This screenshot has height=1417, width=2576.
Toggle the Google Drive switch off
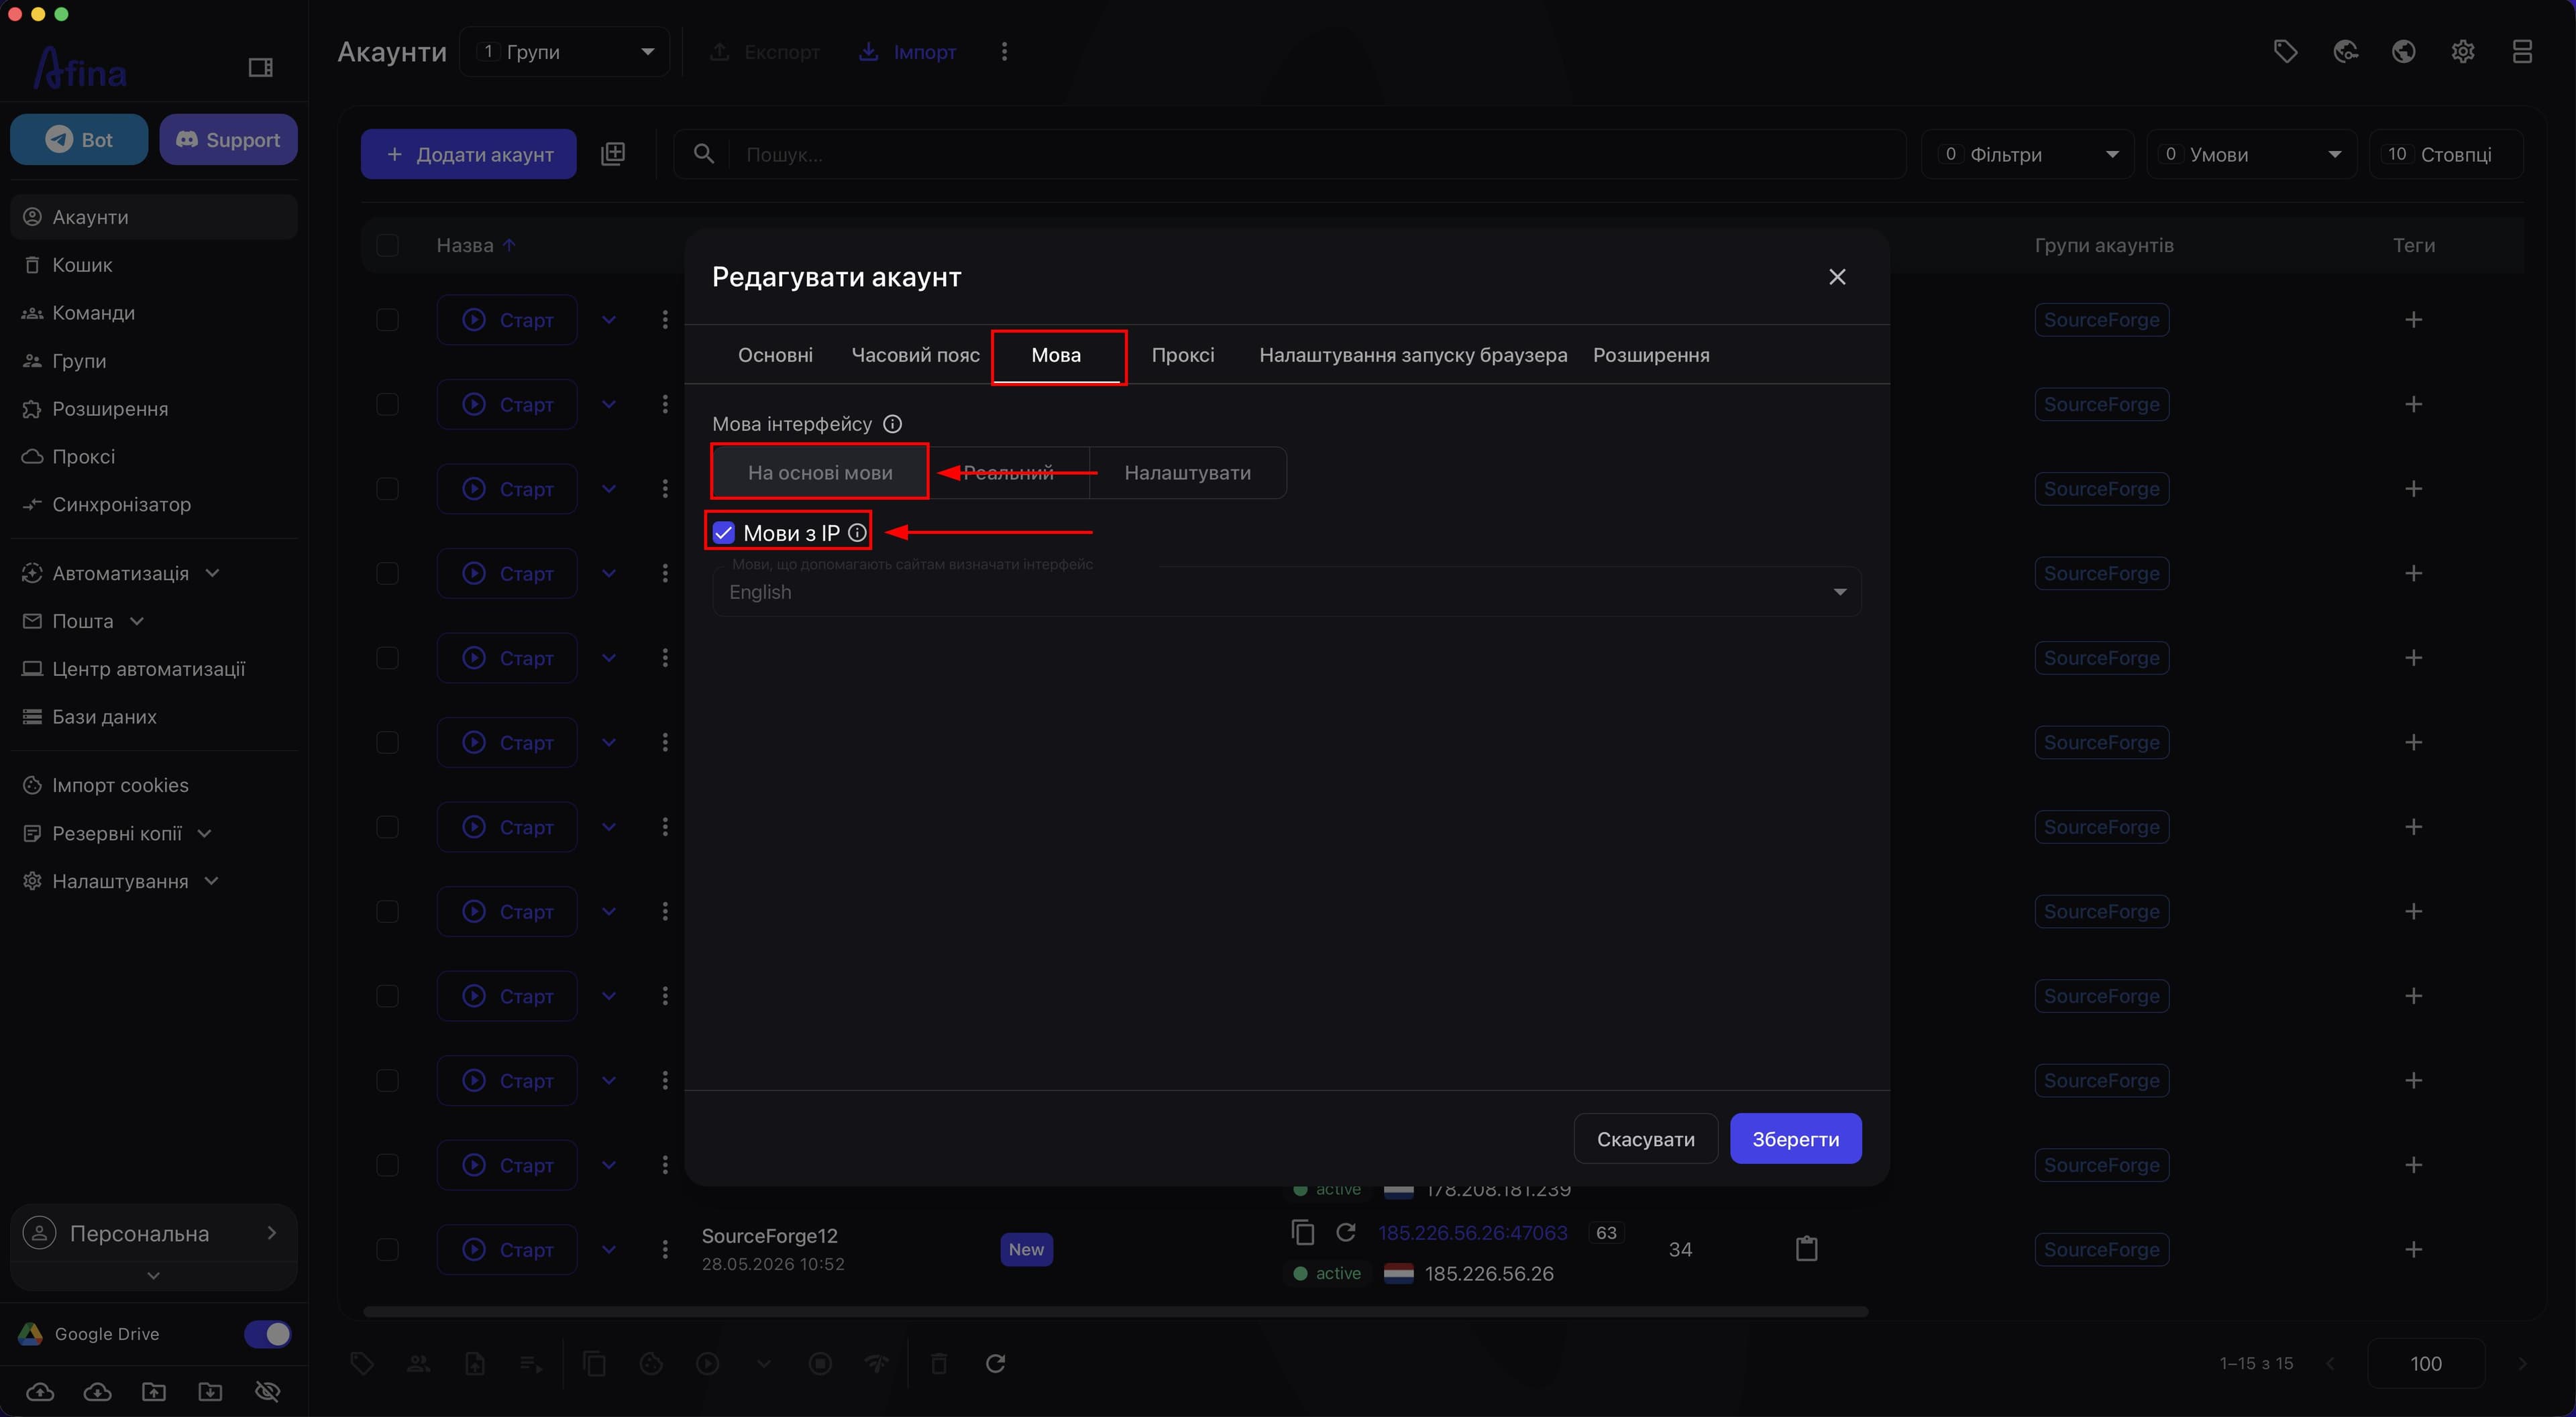click(267, 1334)
